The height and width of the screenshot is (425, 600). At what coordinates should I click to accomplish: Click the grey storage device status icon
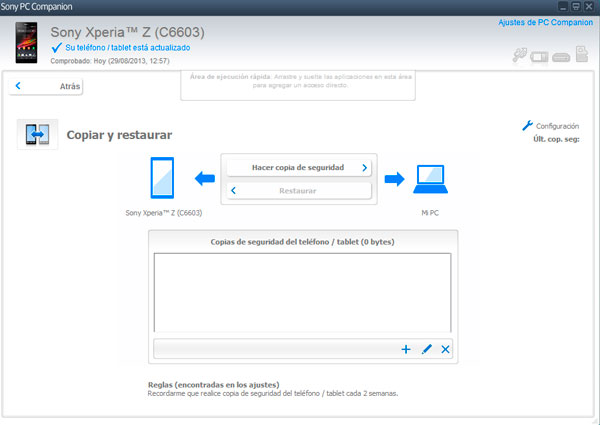561,58
